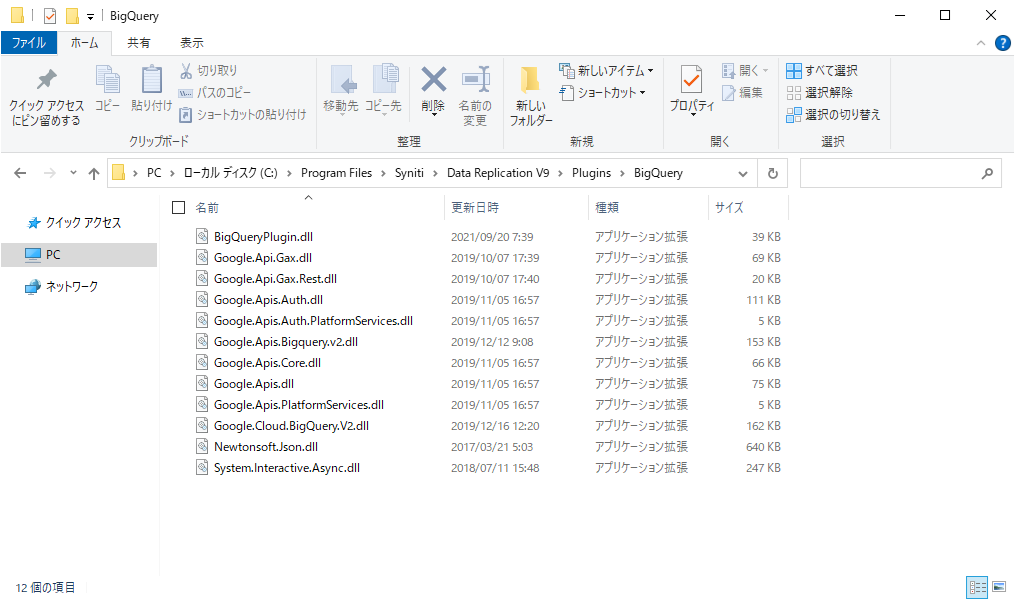1015x600 pixels.
Task: Switch to large icons view in status bar
Action: [x=999, y=587]
